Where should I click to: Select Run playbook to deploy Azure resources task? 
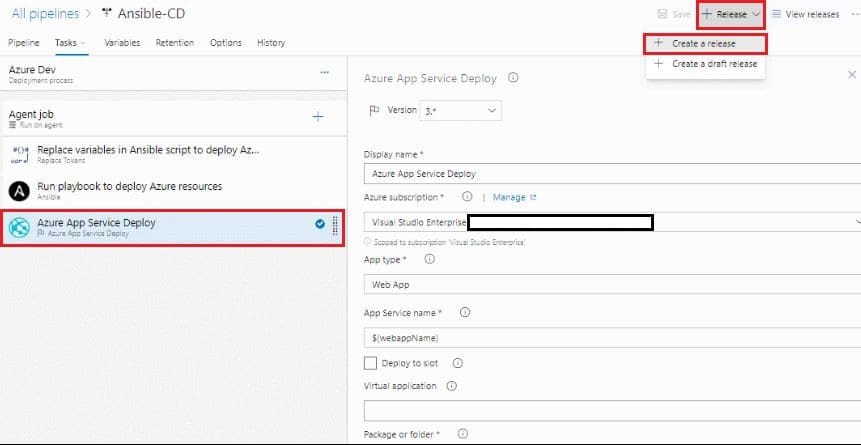click(174, 191)
